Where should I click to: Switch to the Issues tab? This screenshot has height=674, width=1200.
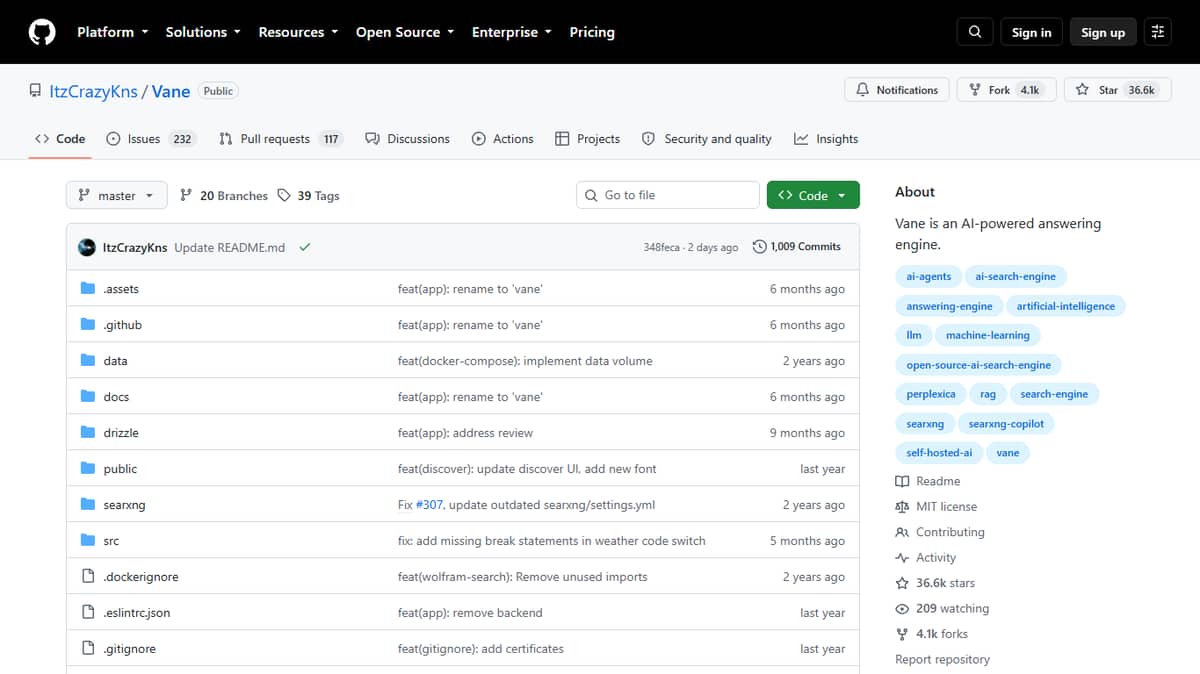pos(151,139)
